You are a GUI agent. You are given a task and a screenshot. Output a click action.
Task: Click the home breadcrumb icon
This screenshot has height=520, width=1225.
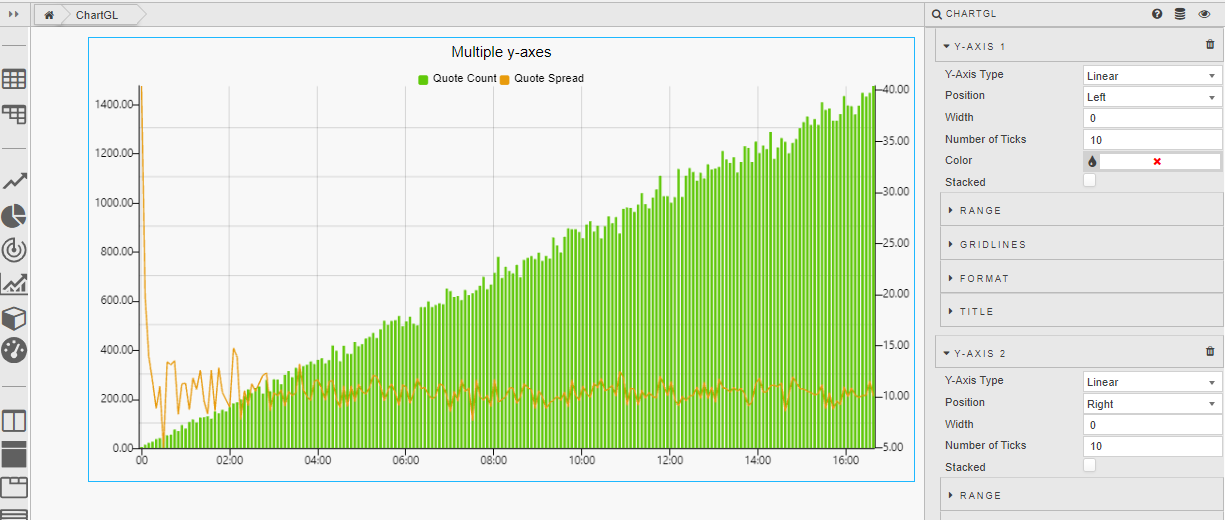click(48, 15)
